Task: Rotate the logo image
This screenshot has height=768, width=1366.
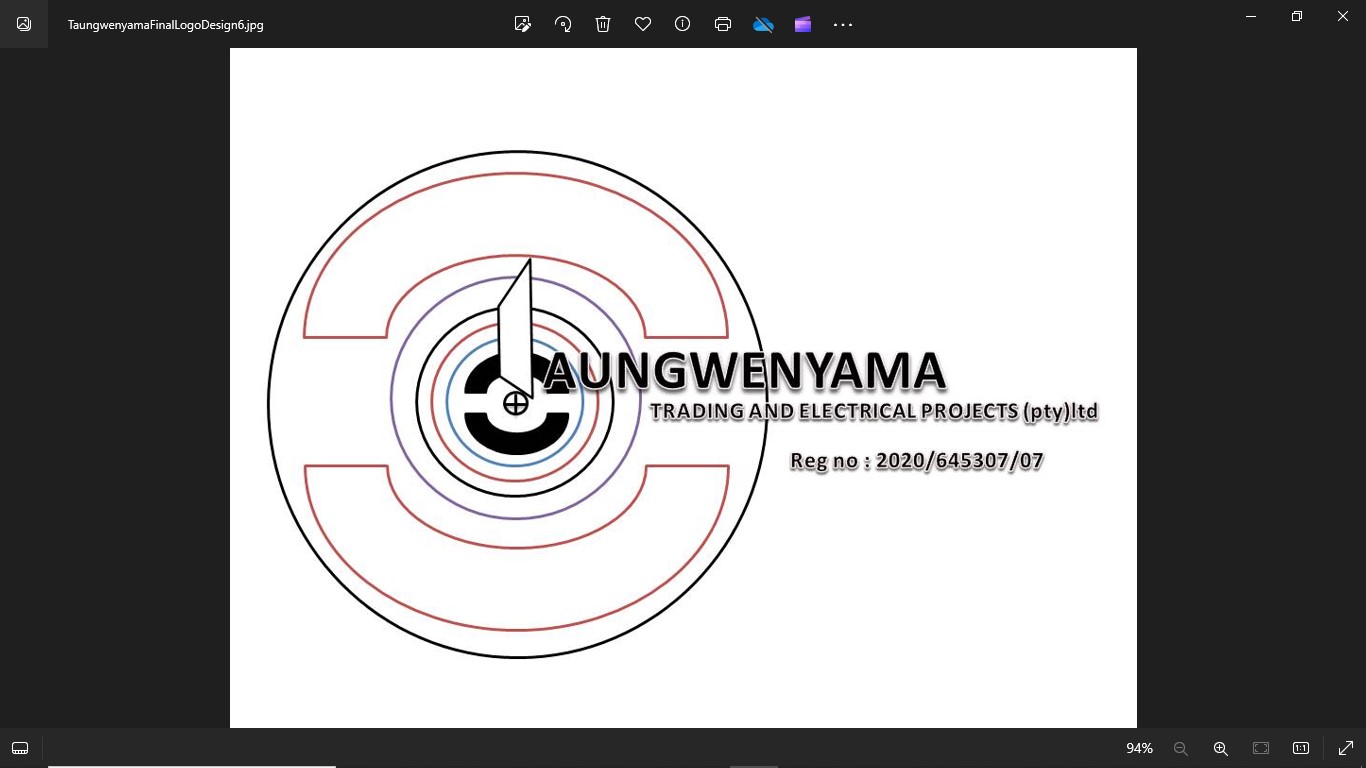Action: pos(563,24)
